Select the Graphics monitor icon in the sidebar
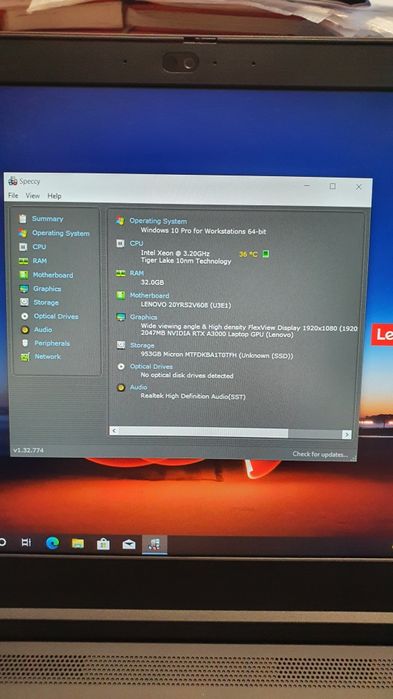 pyautogui.click(x=24, y=289)
